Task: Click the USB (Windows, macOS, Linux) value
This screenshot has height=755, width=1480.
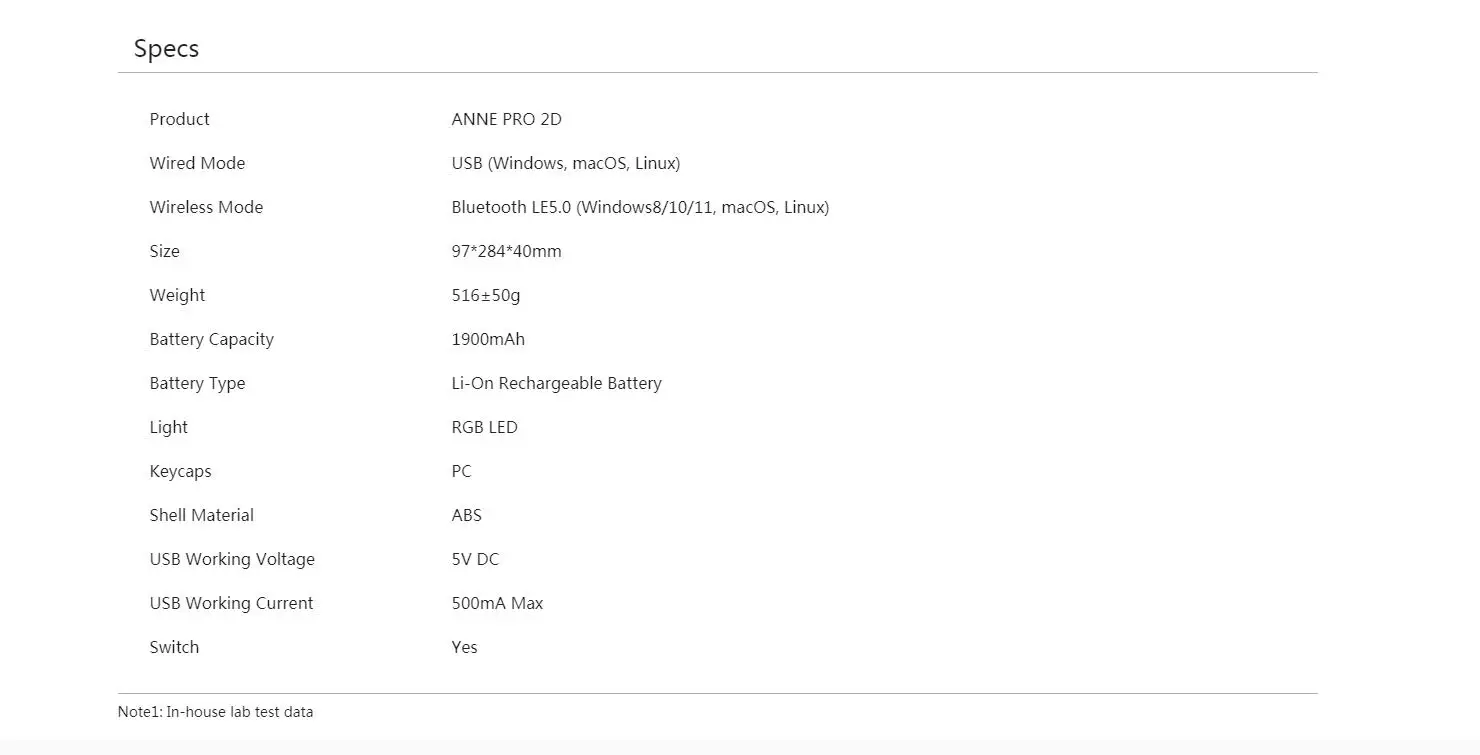Action: point(565,163)
